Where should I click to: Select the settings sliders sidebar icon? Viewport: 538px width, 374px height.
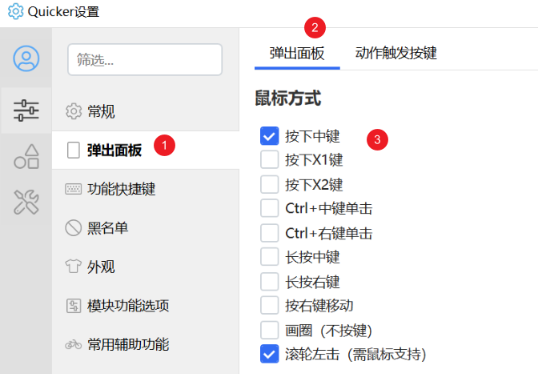[x=26, y=110]
